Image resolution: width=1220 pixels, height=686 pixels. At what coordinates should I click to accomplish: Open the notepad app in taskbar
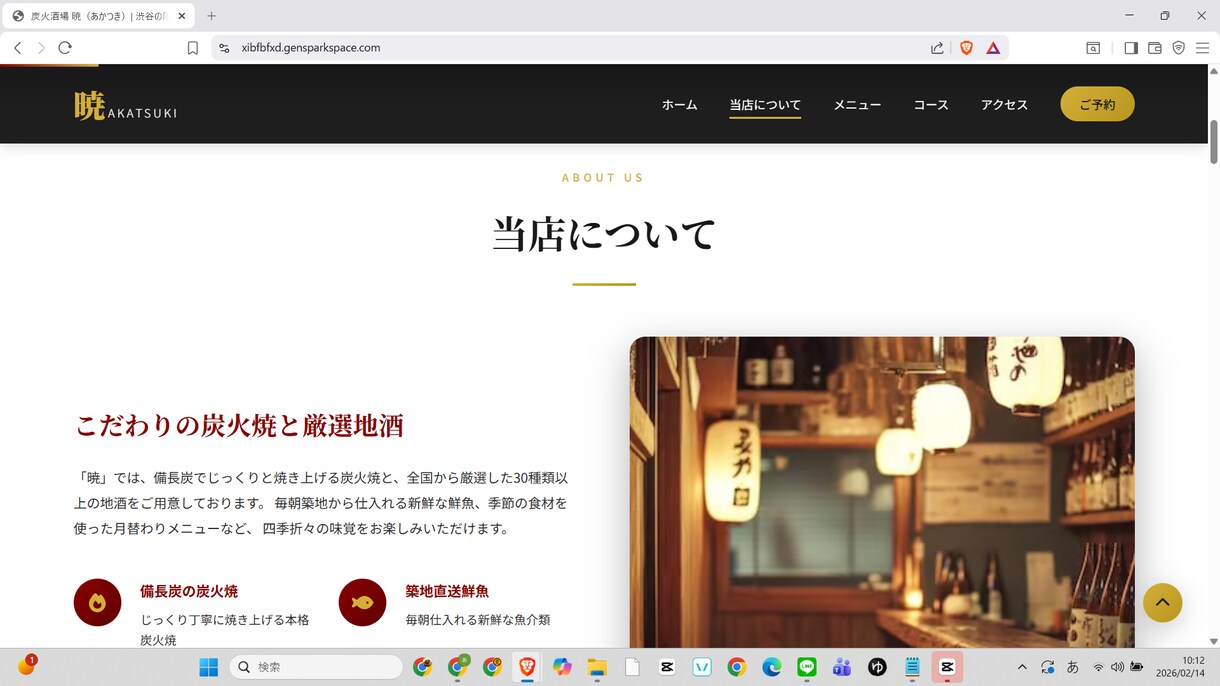[x=912, y=667]
